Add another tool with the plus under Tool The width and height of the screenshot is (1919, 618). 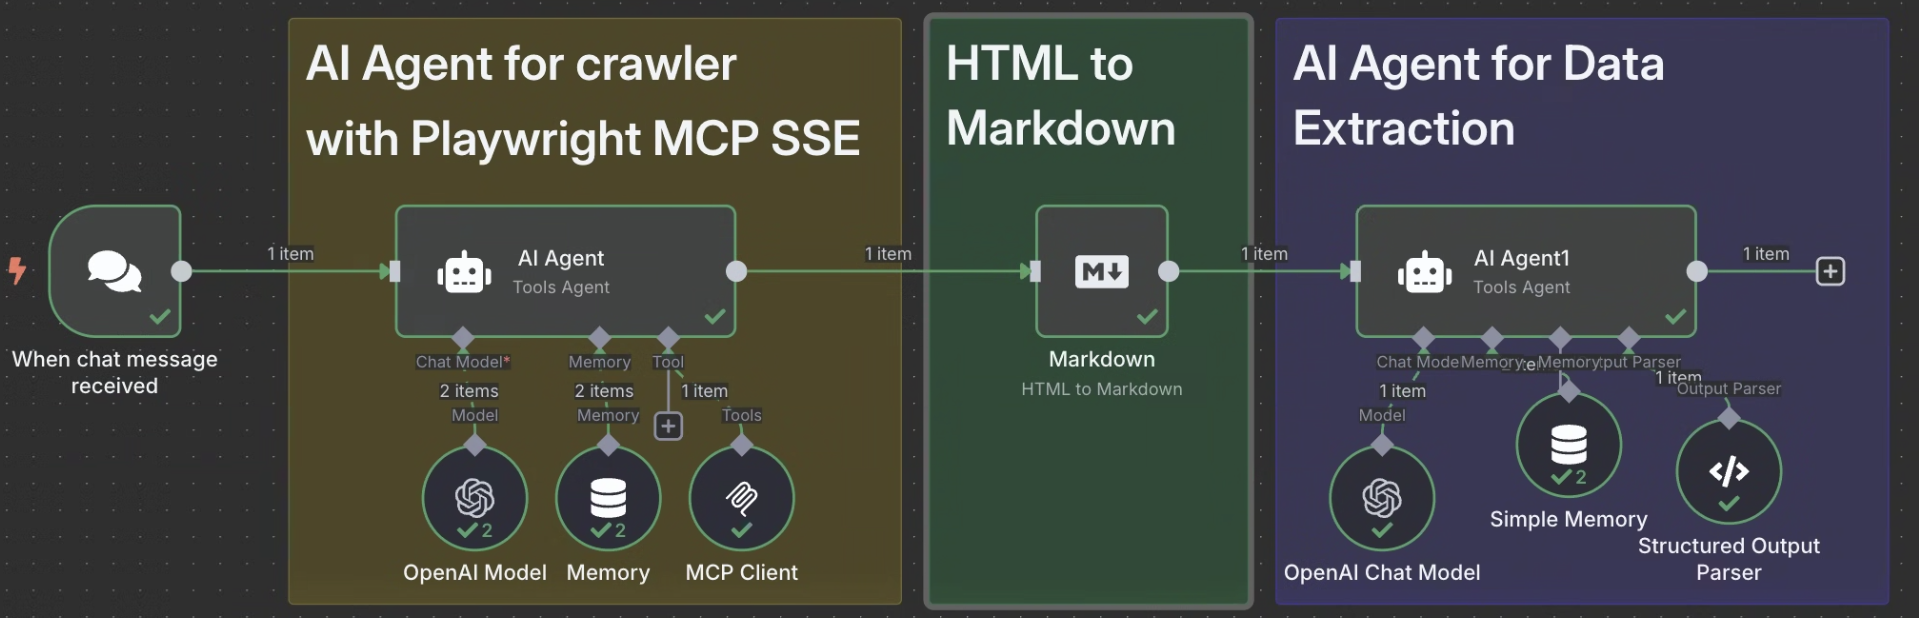click(668, 426)
